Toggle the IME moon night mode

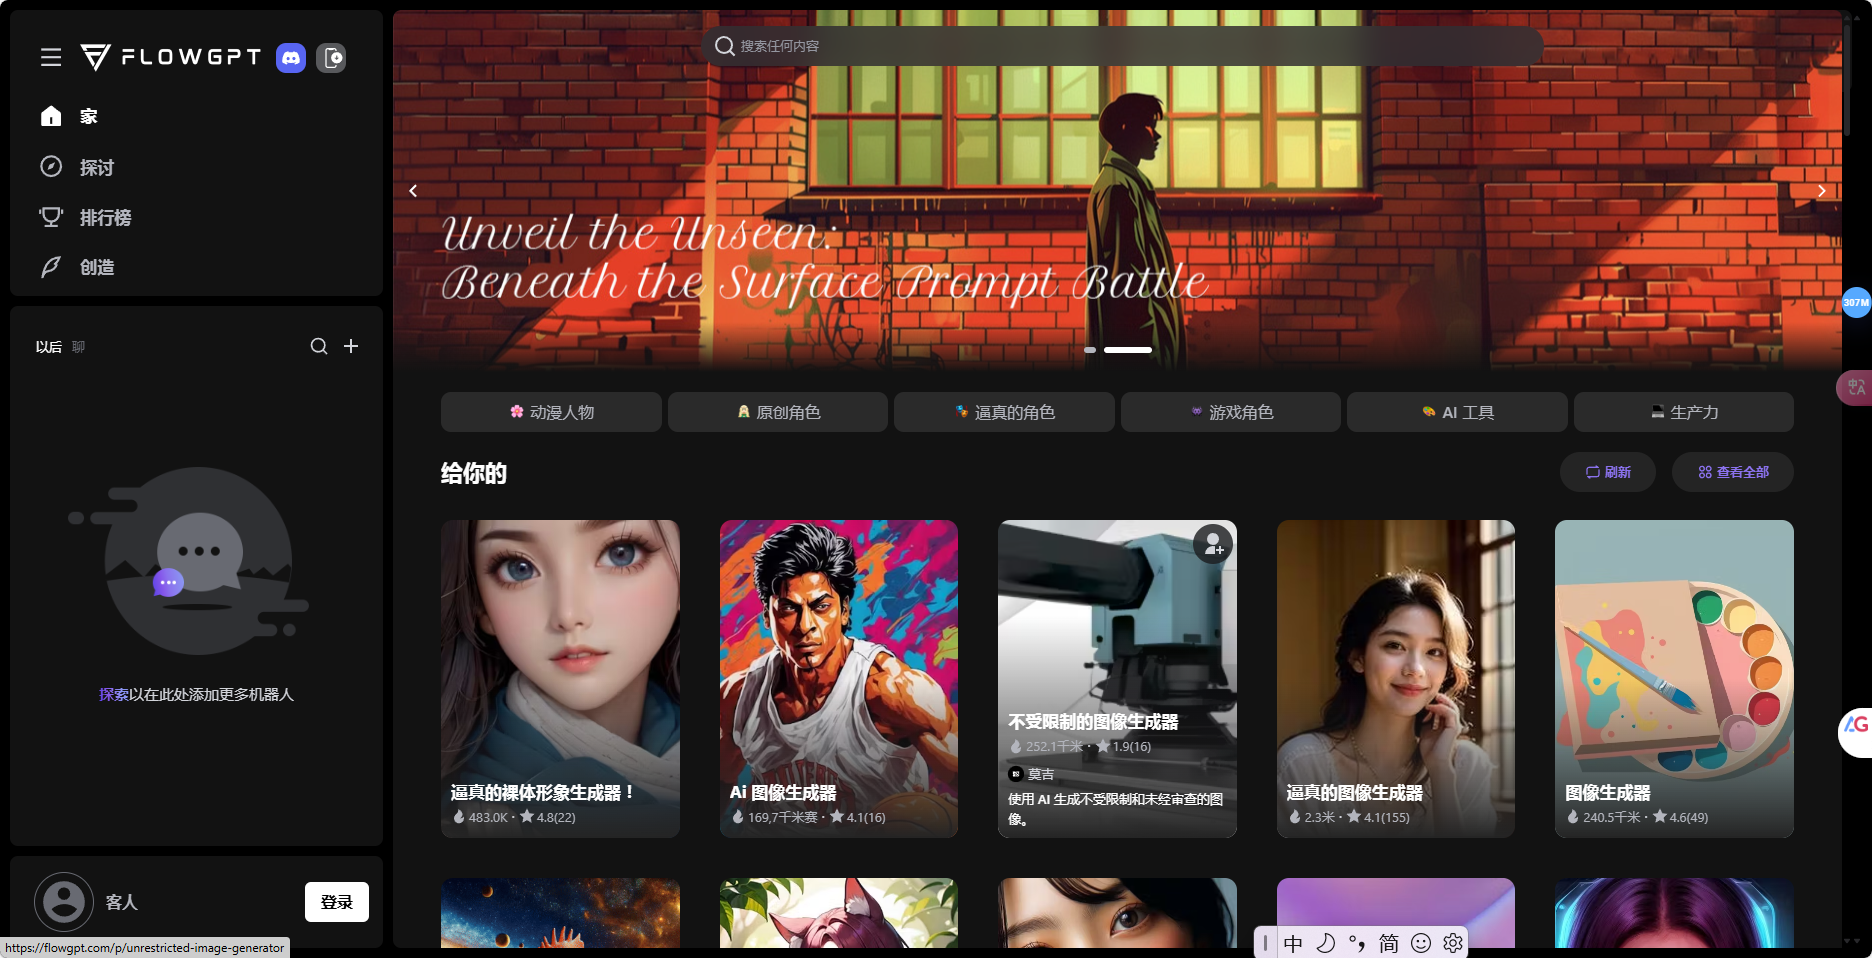1325,943
